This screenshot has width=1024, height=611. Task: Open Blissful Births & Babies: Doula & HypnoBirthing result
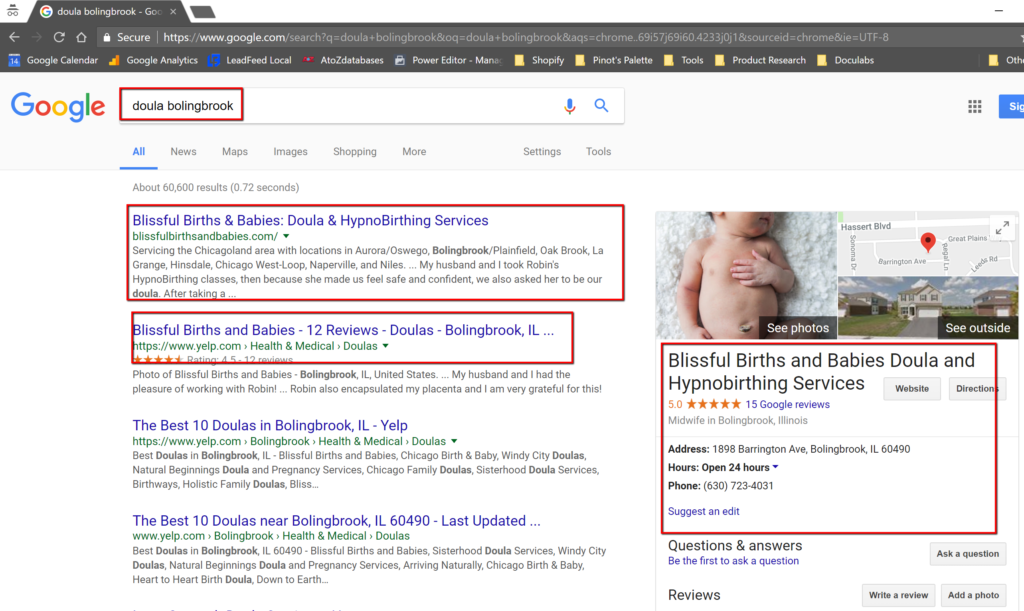click(x=310, y=221)
